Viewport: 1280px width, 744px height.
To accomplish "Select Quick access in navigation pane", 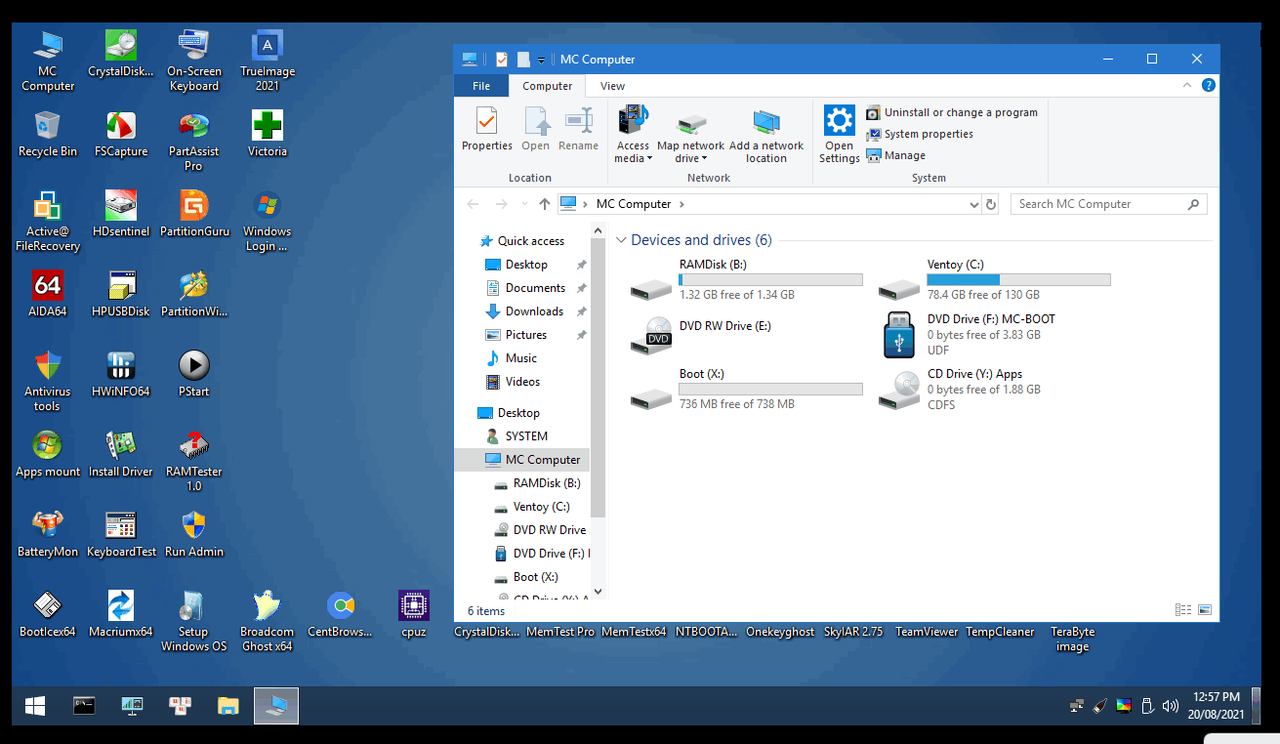I will (x=522, y=241).
